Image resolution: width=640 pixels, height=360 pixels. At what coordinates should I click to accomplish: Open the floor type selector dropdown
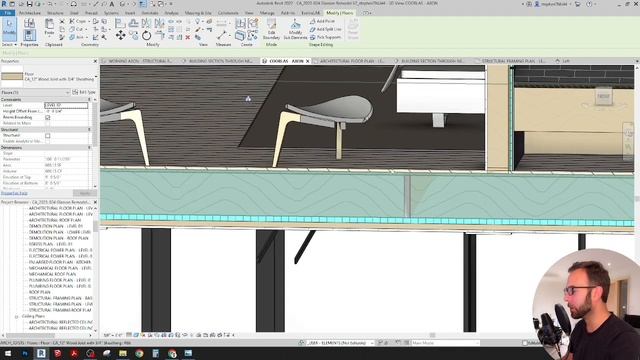96,76
